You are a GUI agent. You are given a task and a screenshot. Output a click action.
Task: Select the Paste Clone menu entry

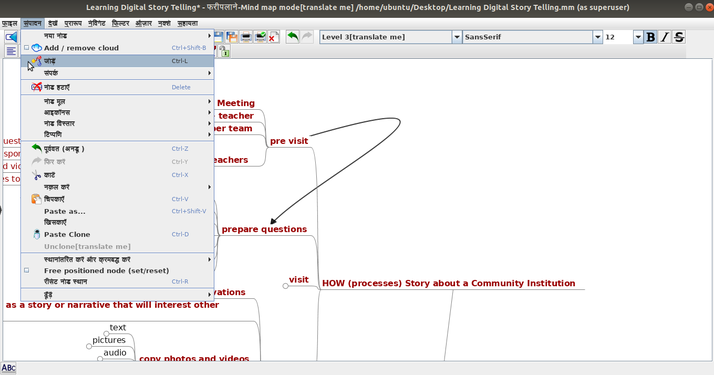[x=117, y=234]
